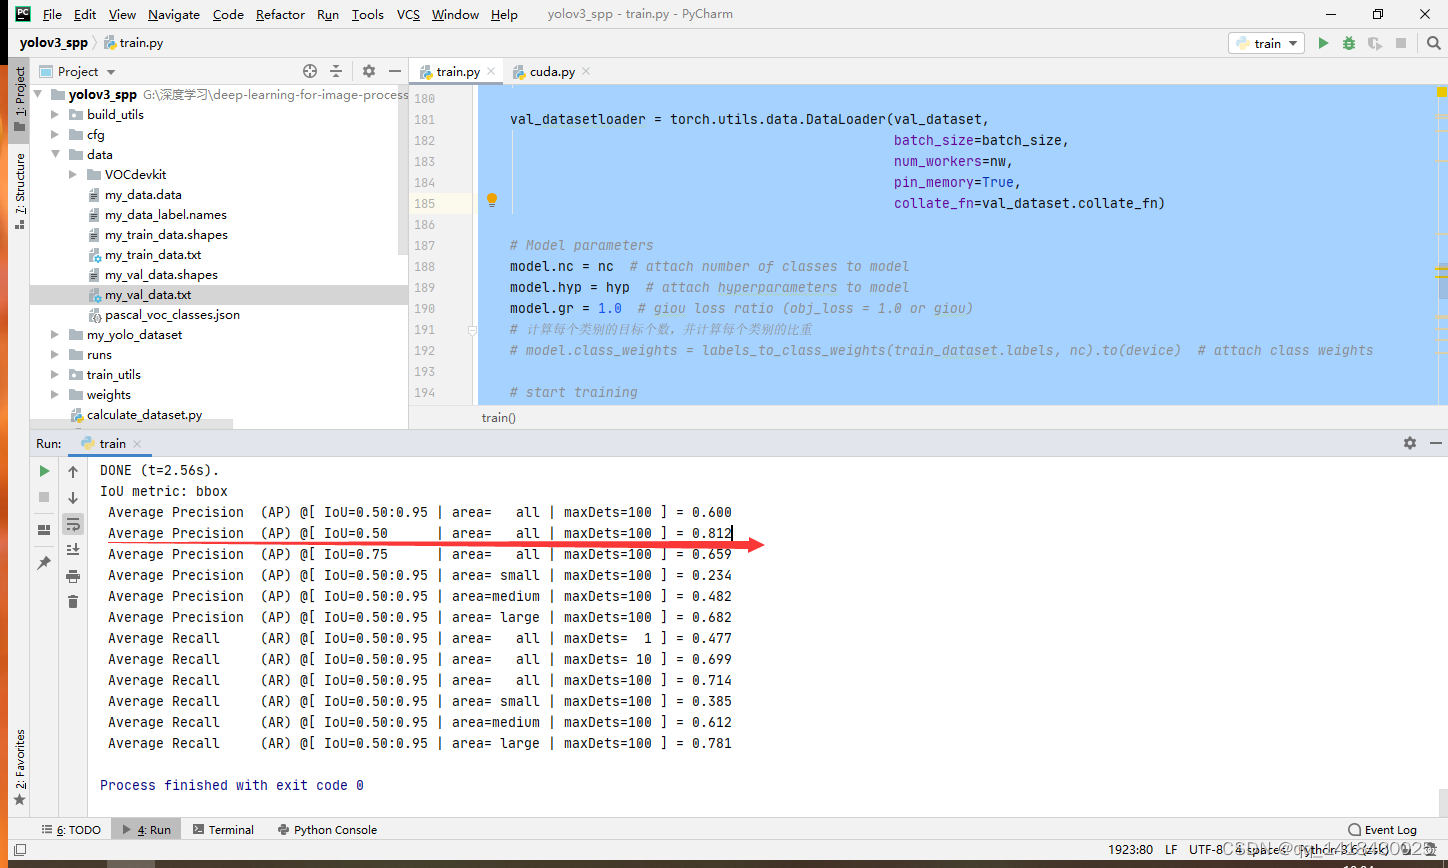Click Collapse All icon in Project panel

click(x=336, y=71)
